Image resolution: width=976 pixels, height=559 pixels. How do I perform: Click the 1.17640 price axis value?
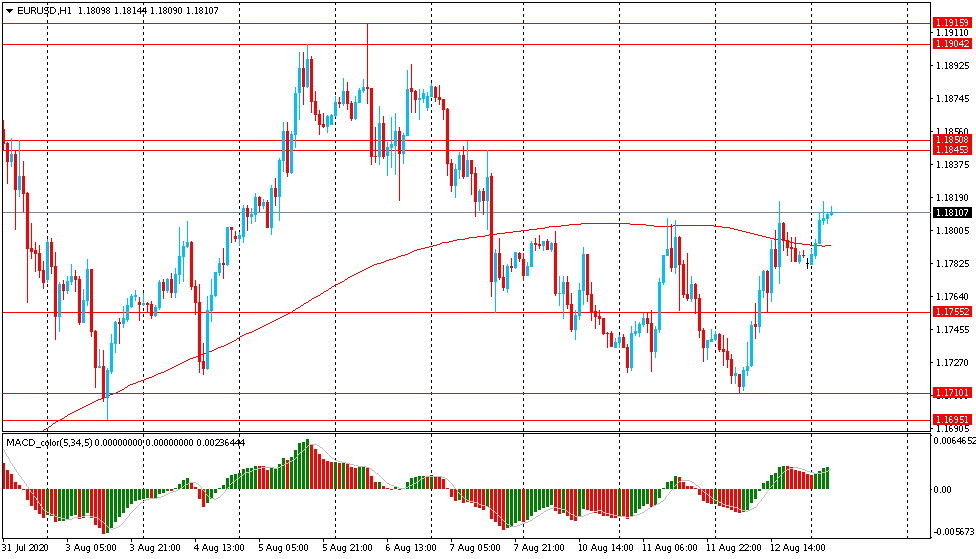point(952,296)
